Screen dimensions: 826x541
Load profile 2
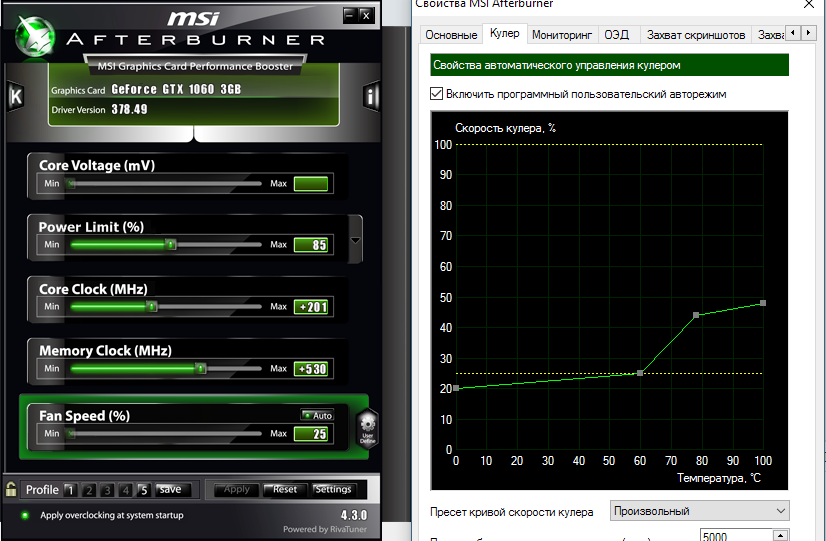pos(89,490)
